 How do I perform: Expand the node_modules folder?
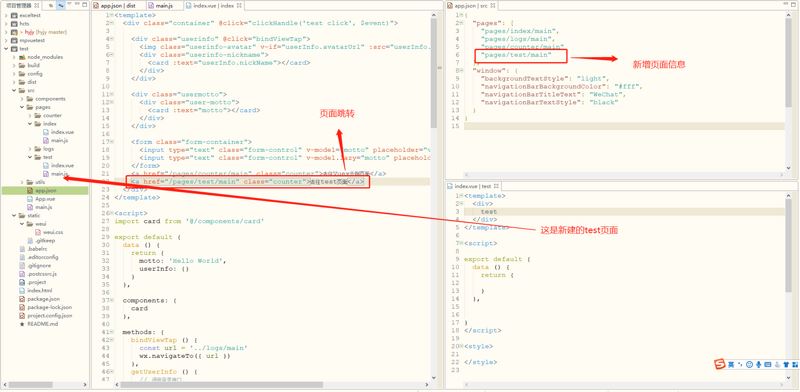tap(14, 57)
